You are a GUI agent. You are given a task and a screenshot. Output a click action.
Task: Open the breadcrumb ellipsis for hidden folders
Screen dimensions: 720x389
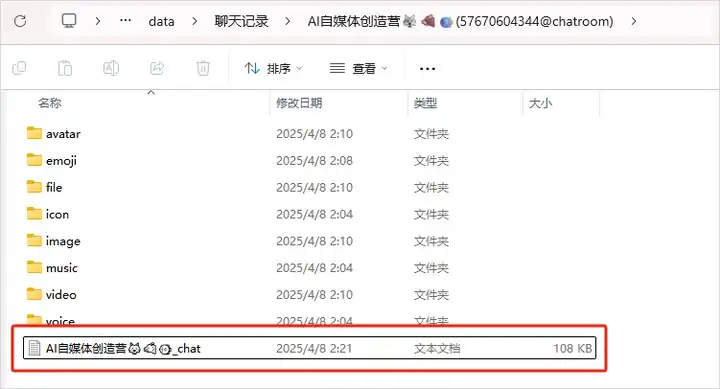[x=125, y=21]
